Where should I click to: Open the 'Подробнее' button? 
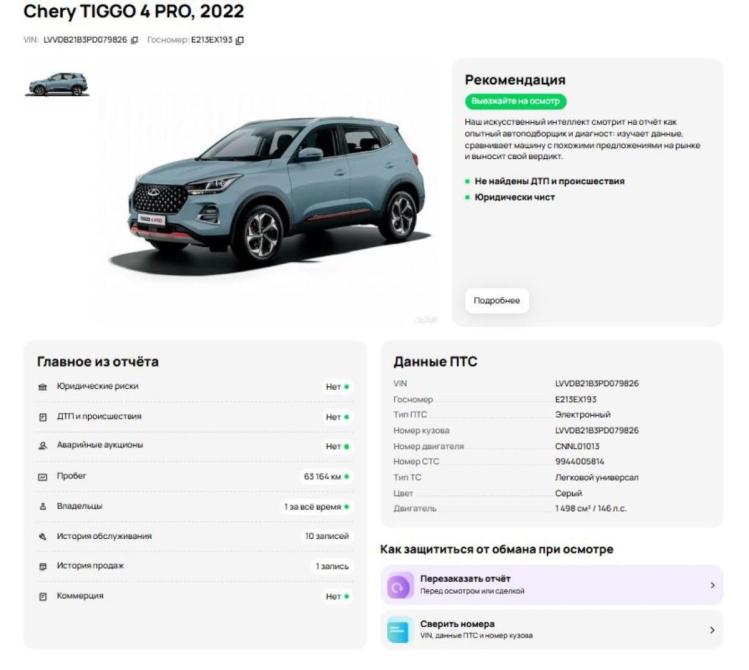(x=497, y=300)
